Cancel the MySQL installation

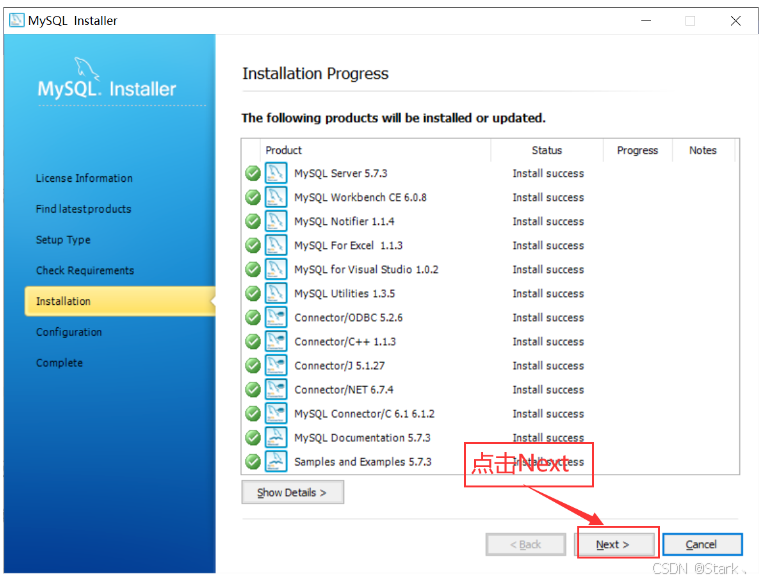click(x=702, y=545)
